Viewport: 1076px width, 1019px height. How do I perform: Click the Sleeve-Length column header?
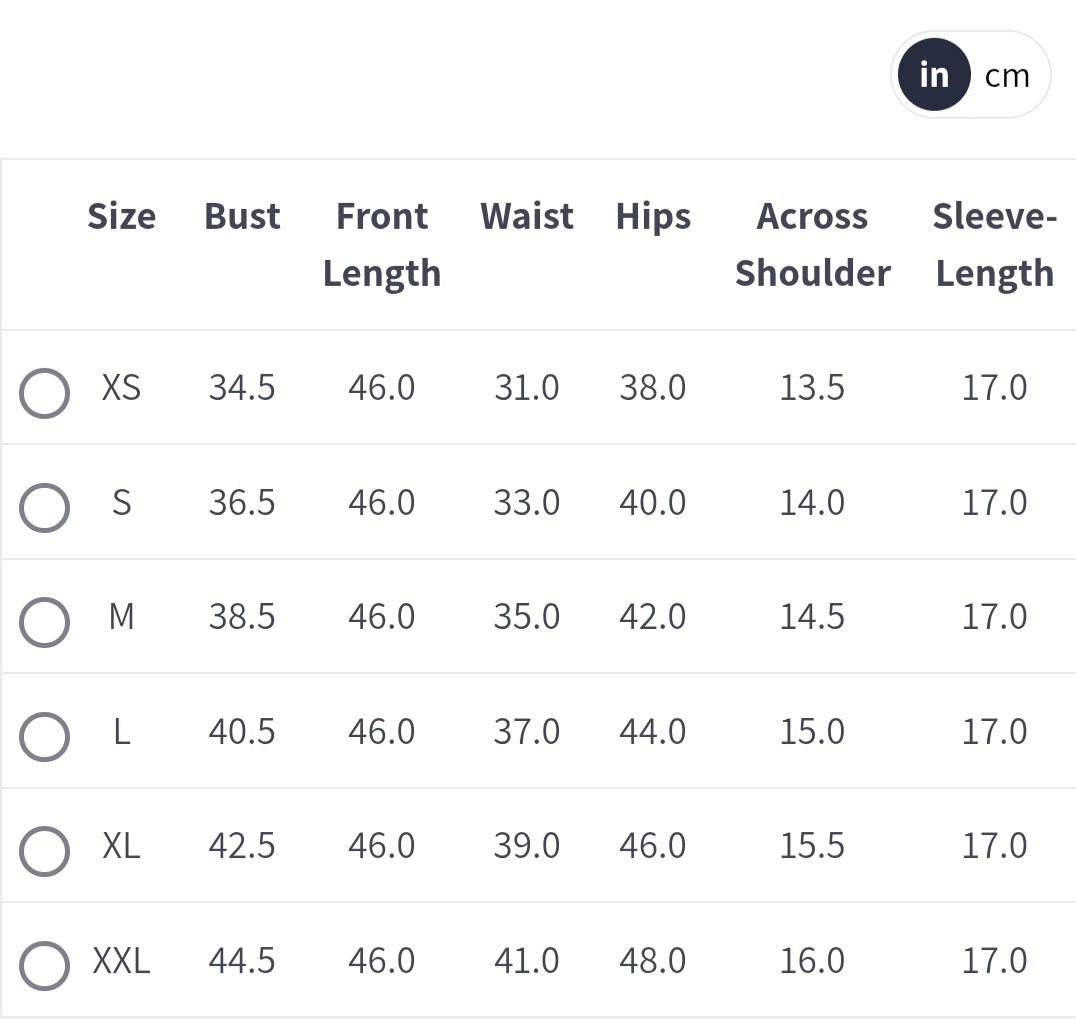click(x=994, y=244)
